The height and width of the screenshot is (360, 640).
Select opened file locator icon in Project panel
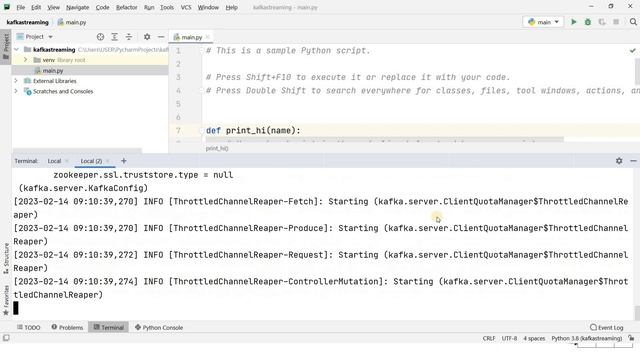click(x=100, y=37)
